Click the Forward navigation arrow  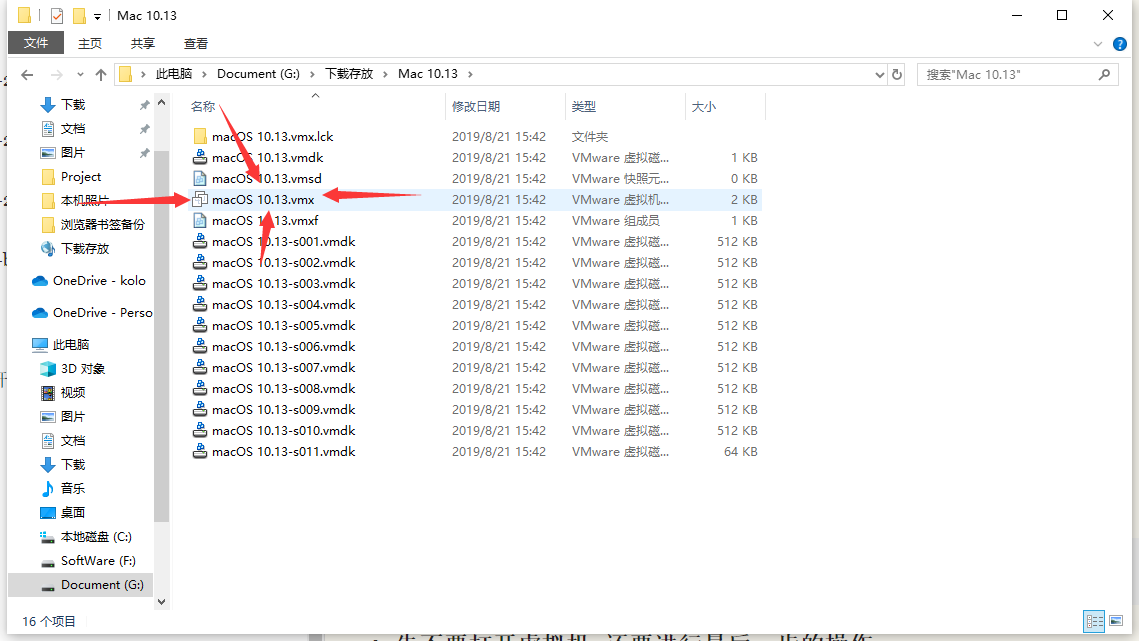coord(56,74)
